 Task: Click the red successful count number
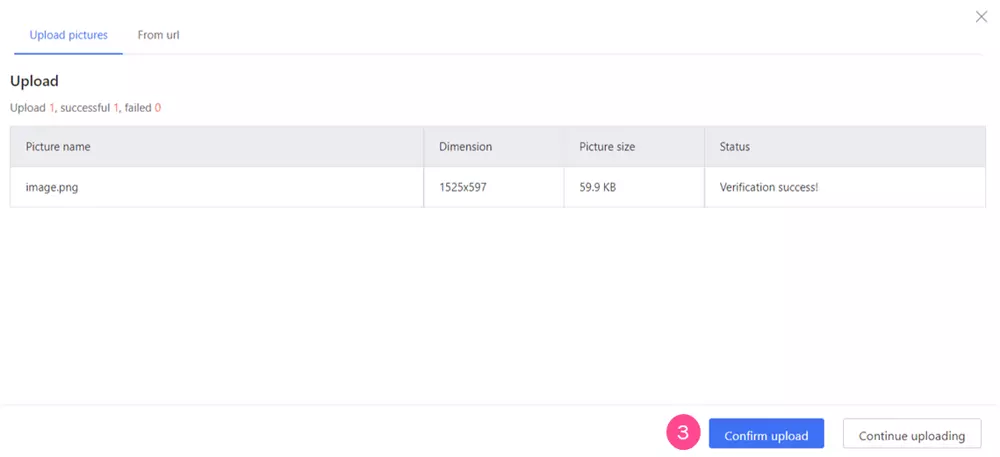coord(116,107)
